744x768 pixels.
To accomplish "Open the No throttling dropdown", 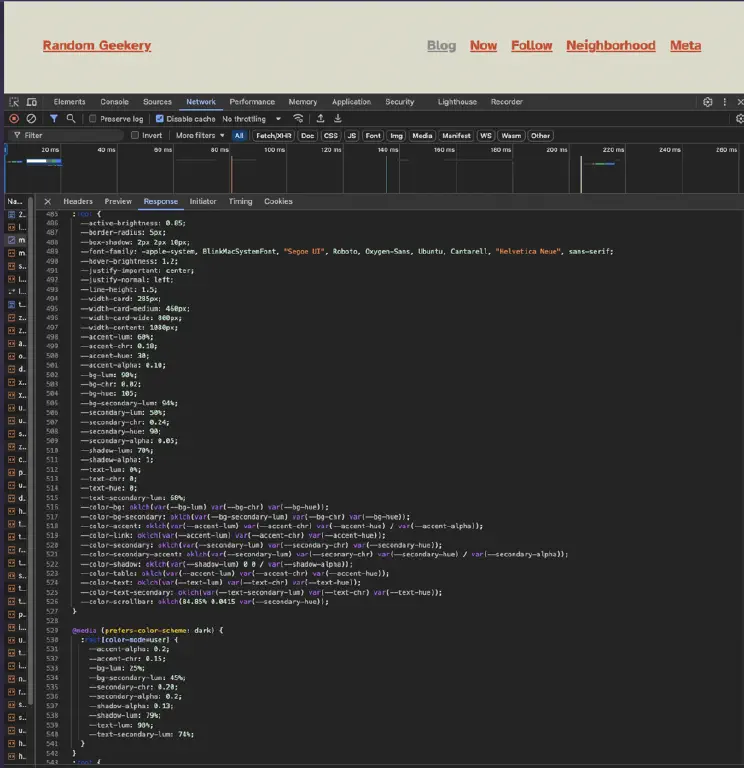I will [252, 119].
